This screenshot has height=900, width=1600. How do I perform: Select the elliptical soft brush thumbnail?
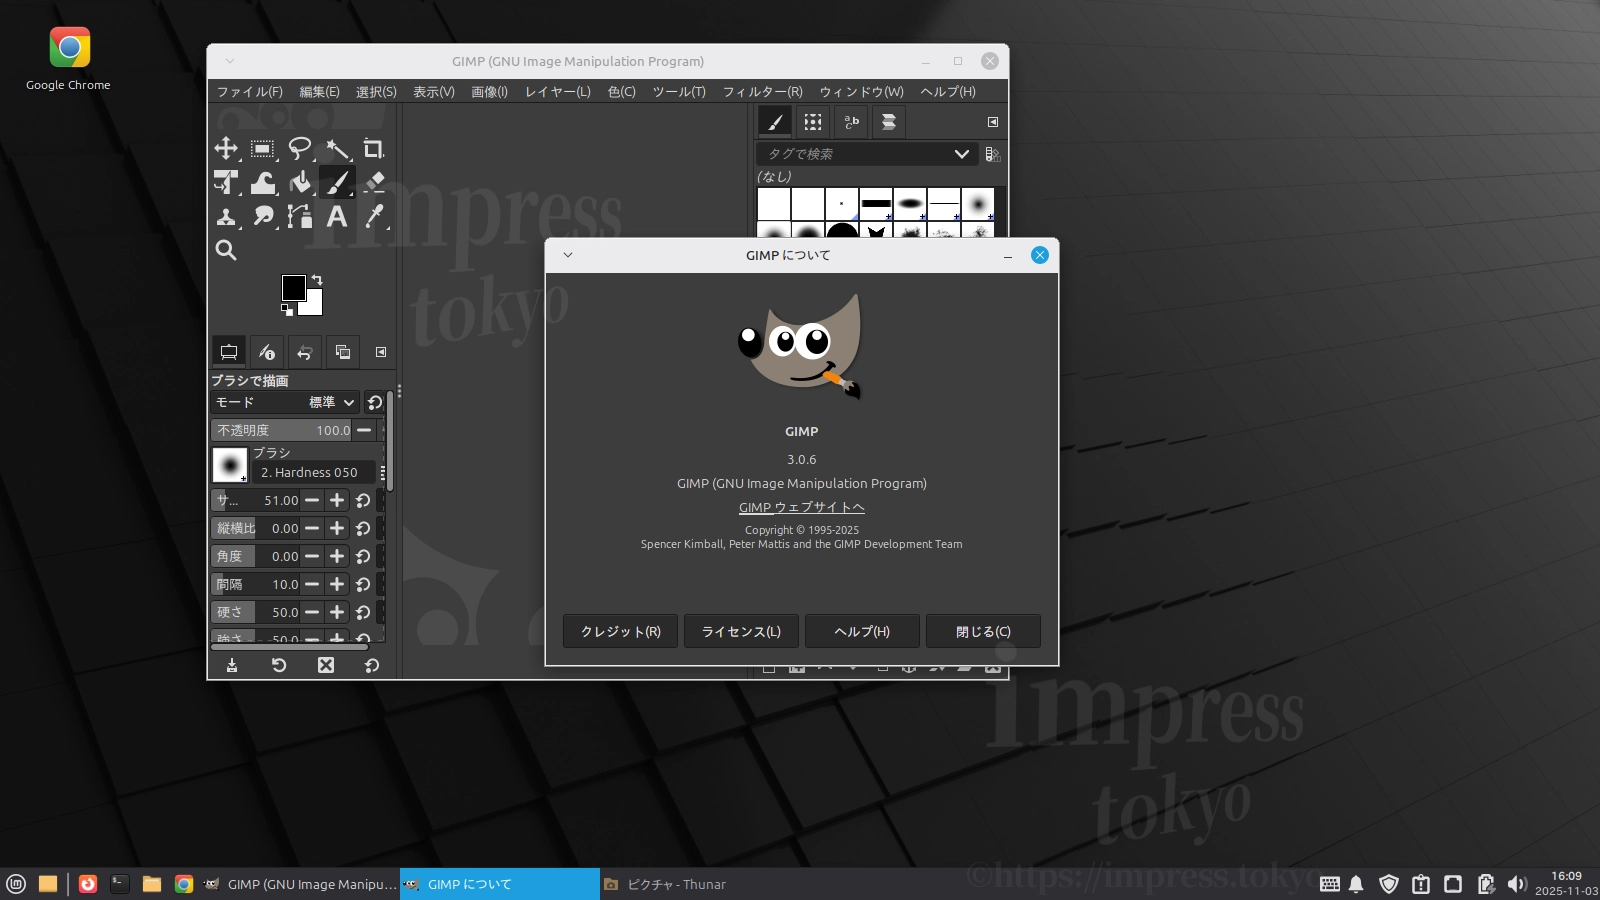point(910,204)
